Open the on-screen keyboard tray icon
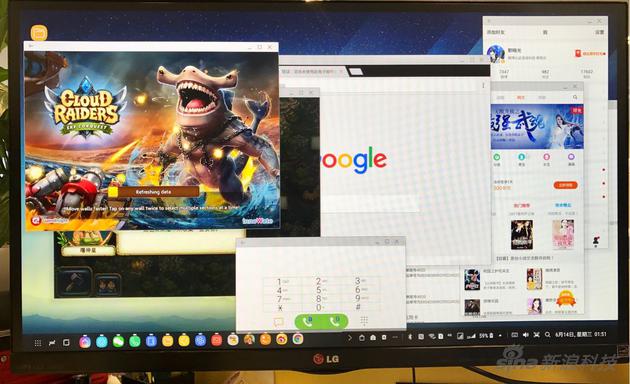The width and height of the screenshot is (630, 384). pyautogui.click(x=514, y=335)
